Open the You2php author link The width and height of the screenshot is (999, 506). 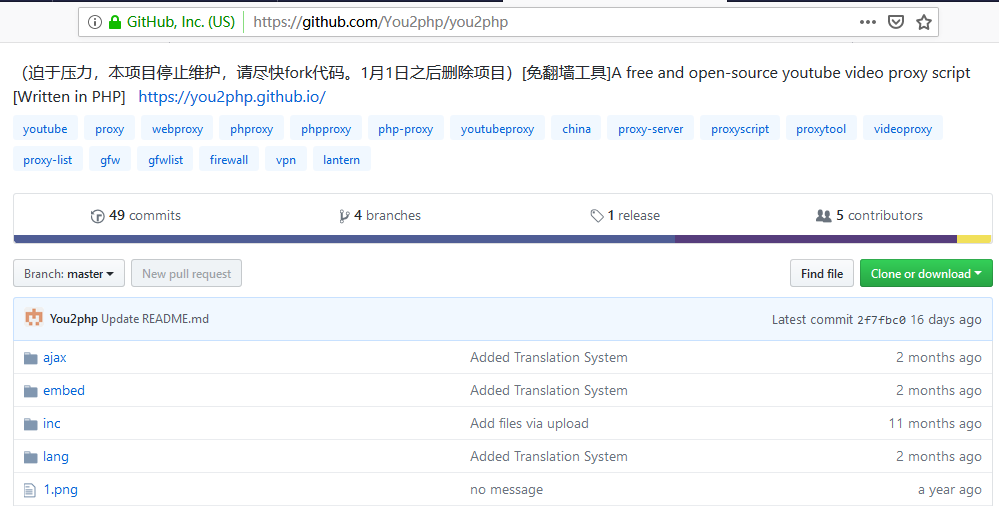pos(74,319)
